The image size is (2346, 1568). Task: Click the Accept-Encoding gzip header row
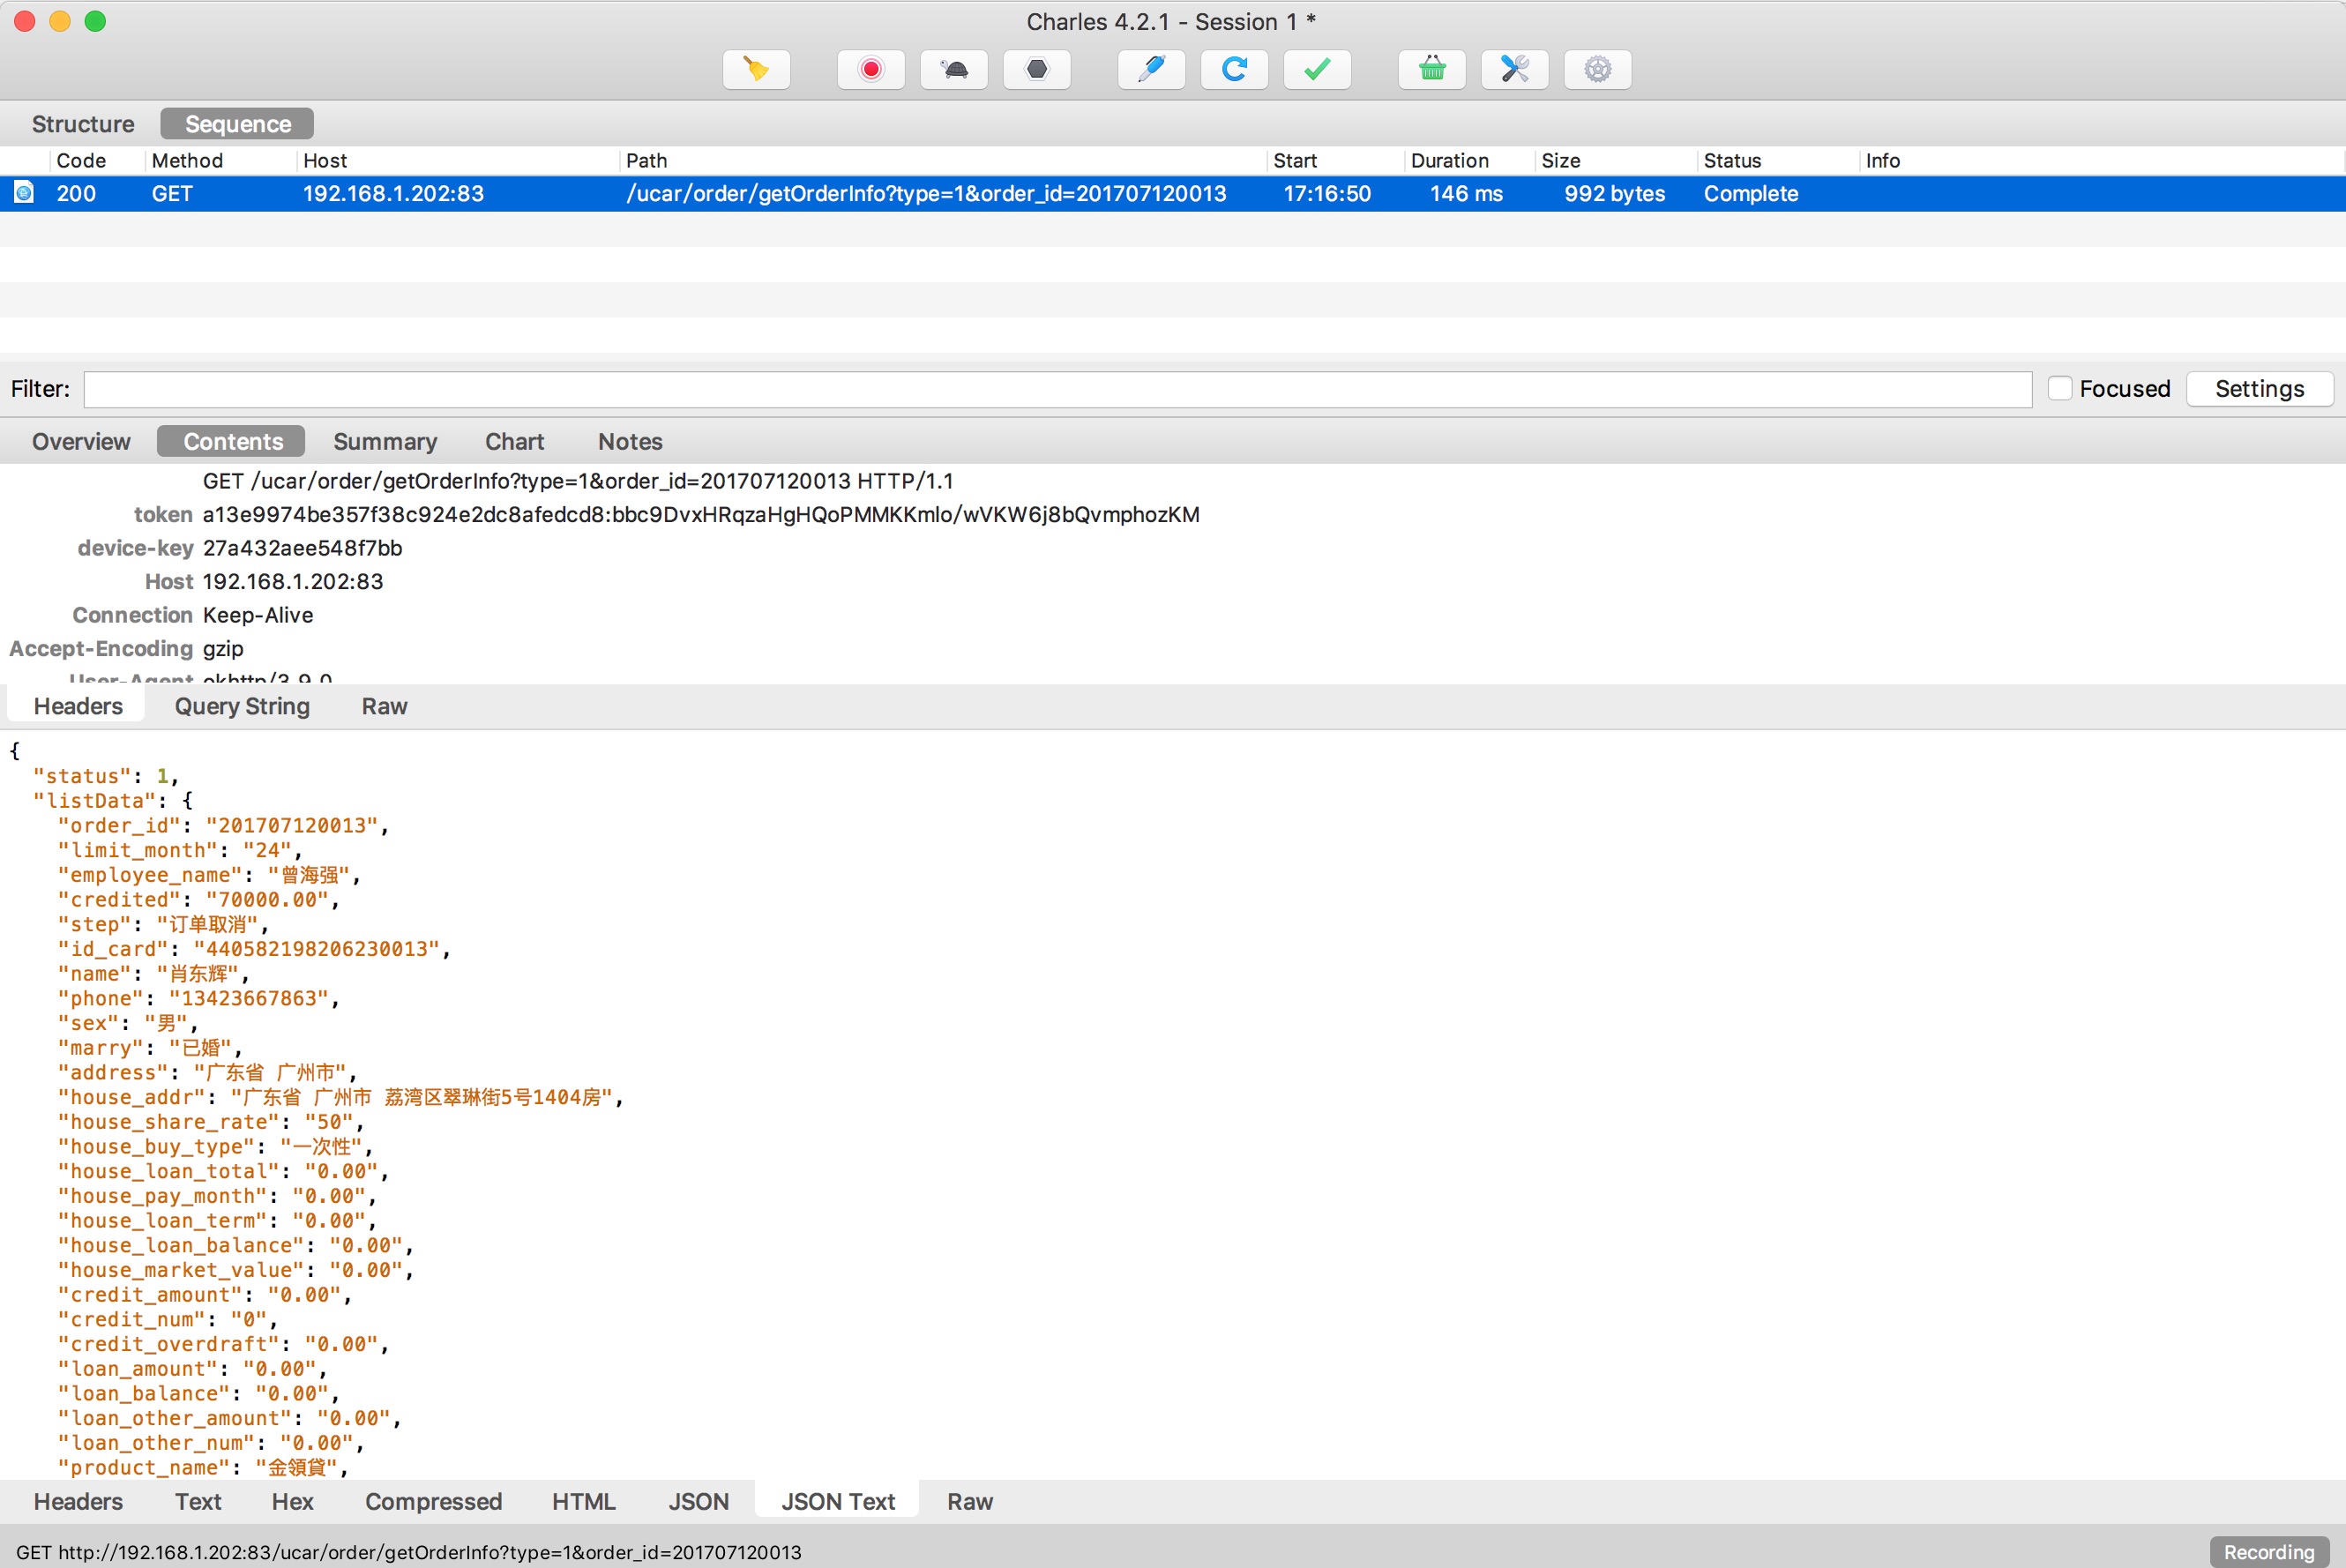126,648
